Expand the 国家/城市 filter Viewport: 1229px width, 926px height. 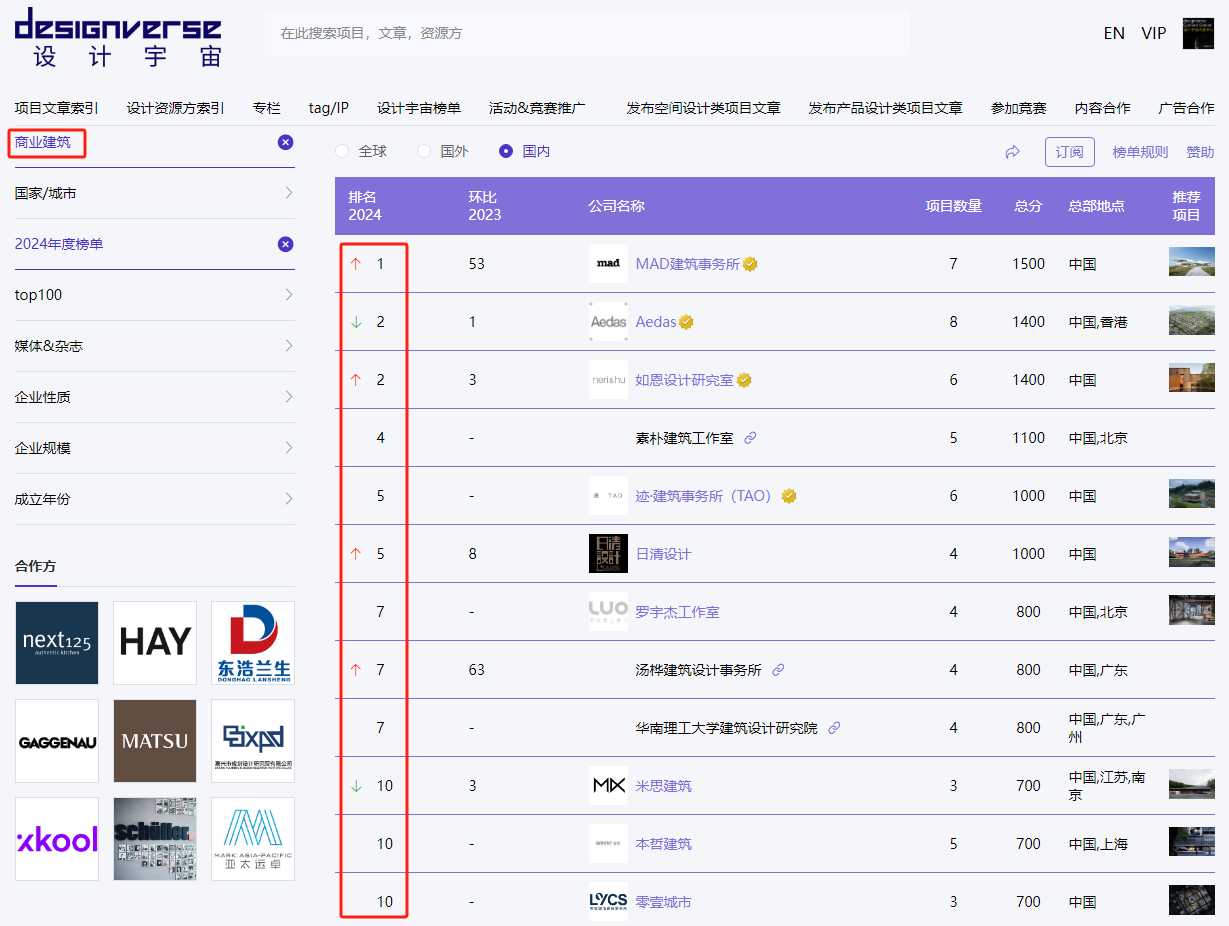154,193
